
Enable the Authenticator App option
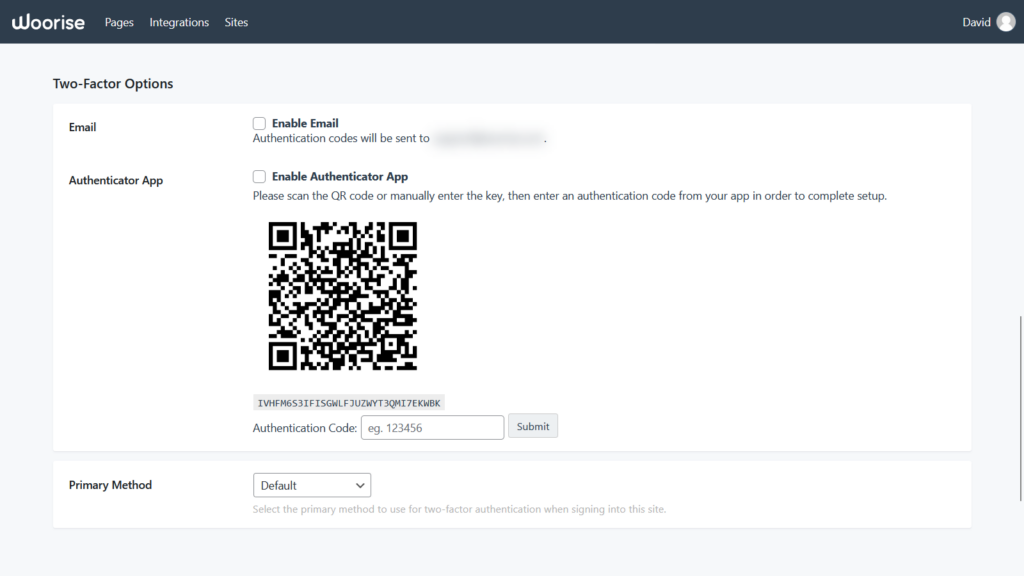[x=259, y=176]
